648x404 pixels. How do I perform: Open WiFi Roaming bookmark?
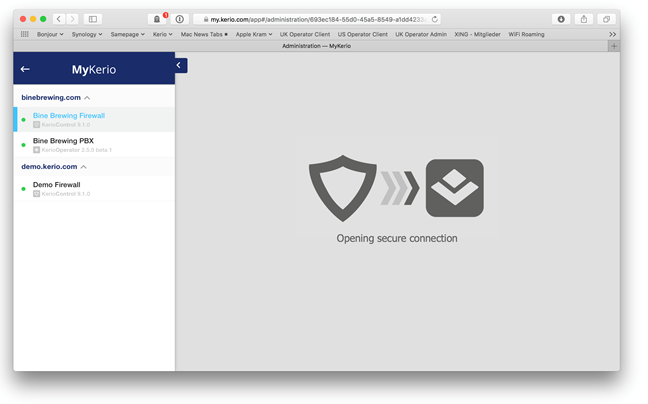pyautogui.click(x=526, y=34)
